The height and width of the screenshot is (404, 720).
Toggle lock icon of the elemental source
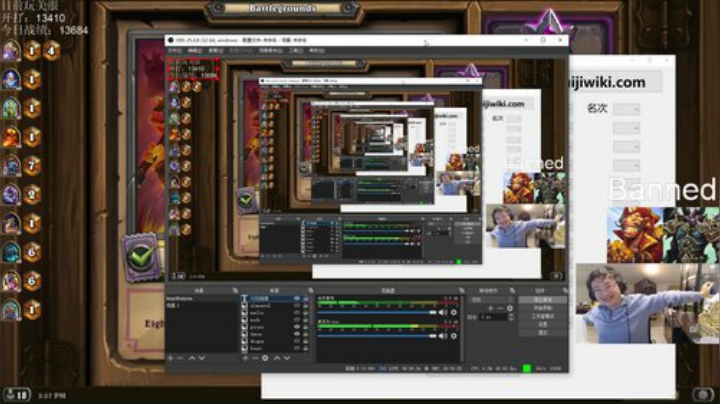[x=305, y=306]
